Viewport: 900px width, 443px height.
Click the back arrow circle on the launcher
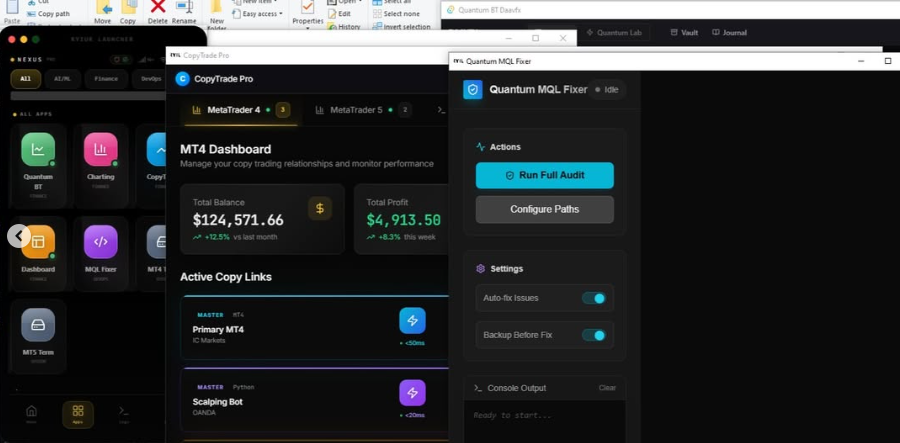pyautogui.click(x=19, y=236)
